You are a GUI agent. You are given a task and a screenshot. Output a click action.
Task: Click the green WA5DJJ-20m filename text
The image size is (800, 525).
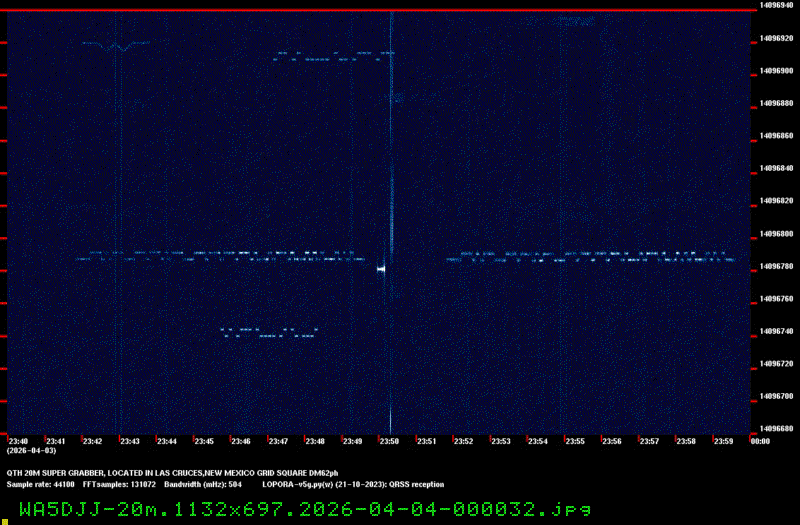point(304,508)
